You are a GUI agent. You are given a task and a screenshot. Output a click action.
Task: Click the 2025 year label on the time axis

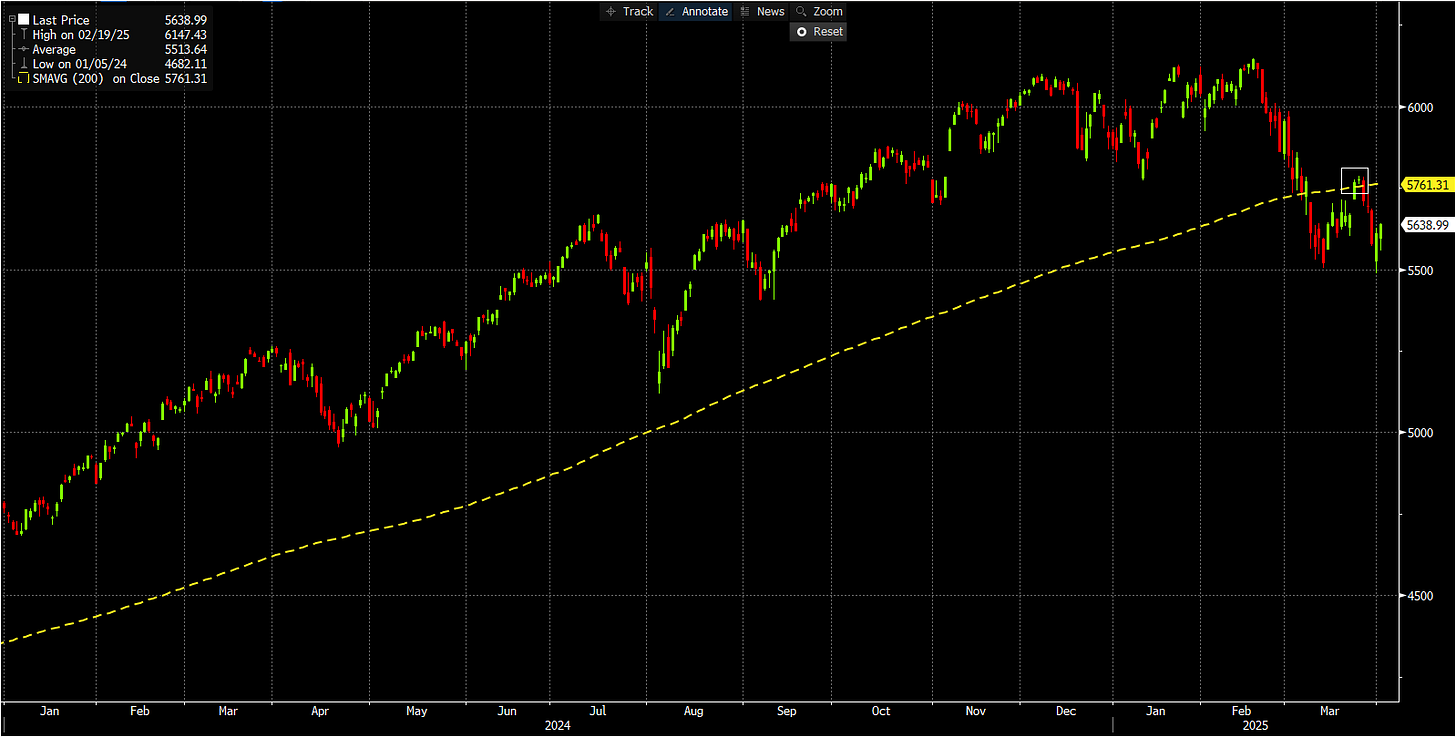click(1254, 726)
